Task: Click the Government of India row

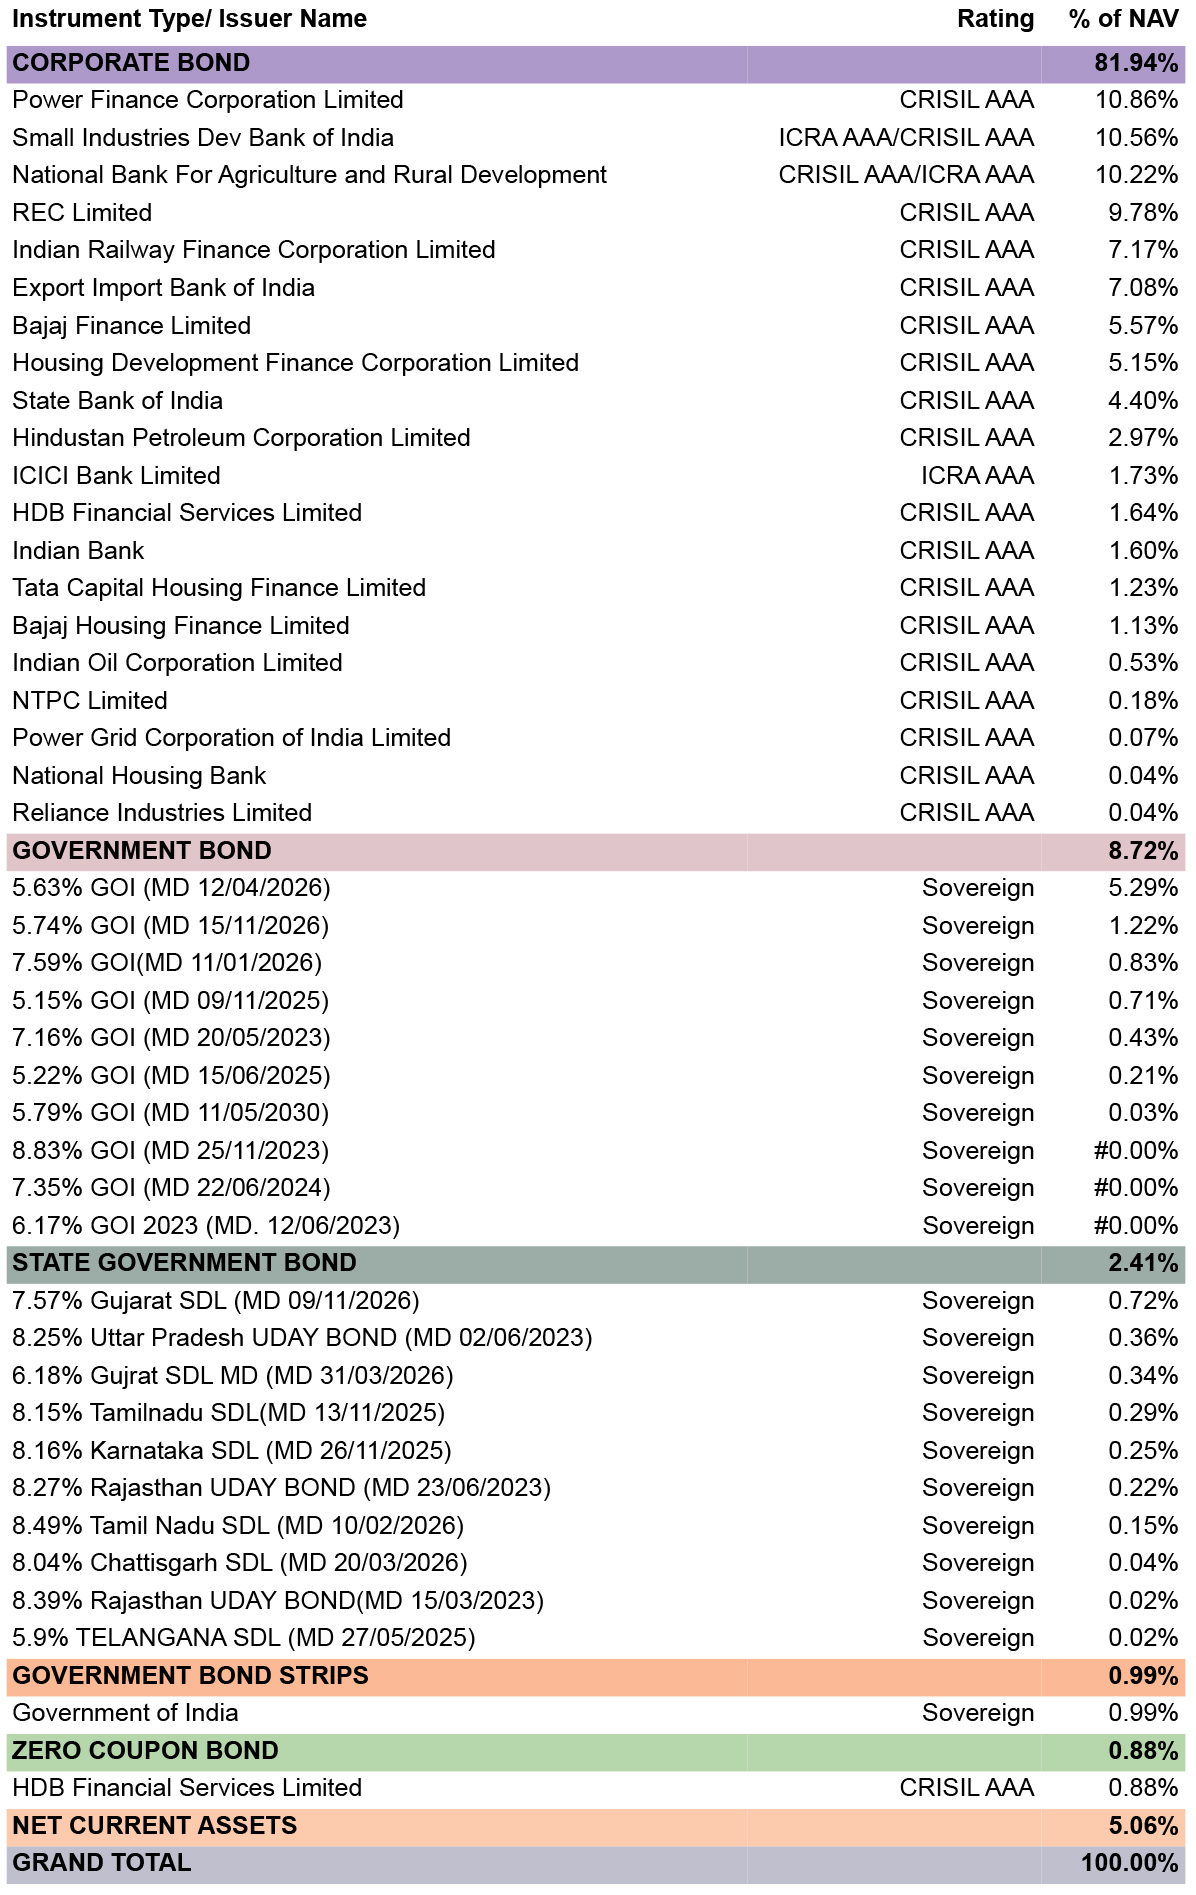Action: tap(596, 1713)
